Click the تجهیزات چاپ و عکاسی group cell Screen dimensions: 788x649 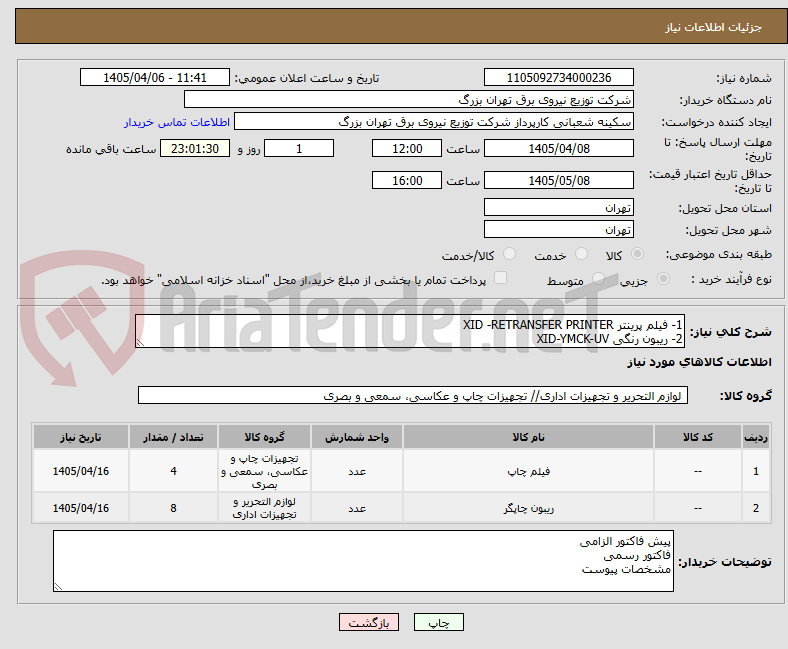coord(264,471)
